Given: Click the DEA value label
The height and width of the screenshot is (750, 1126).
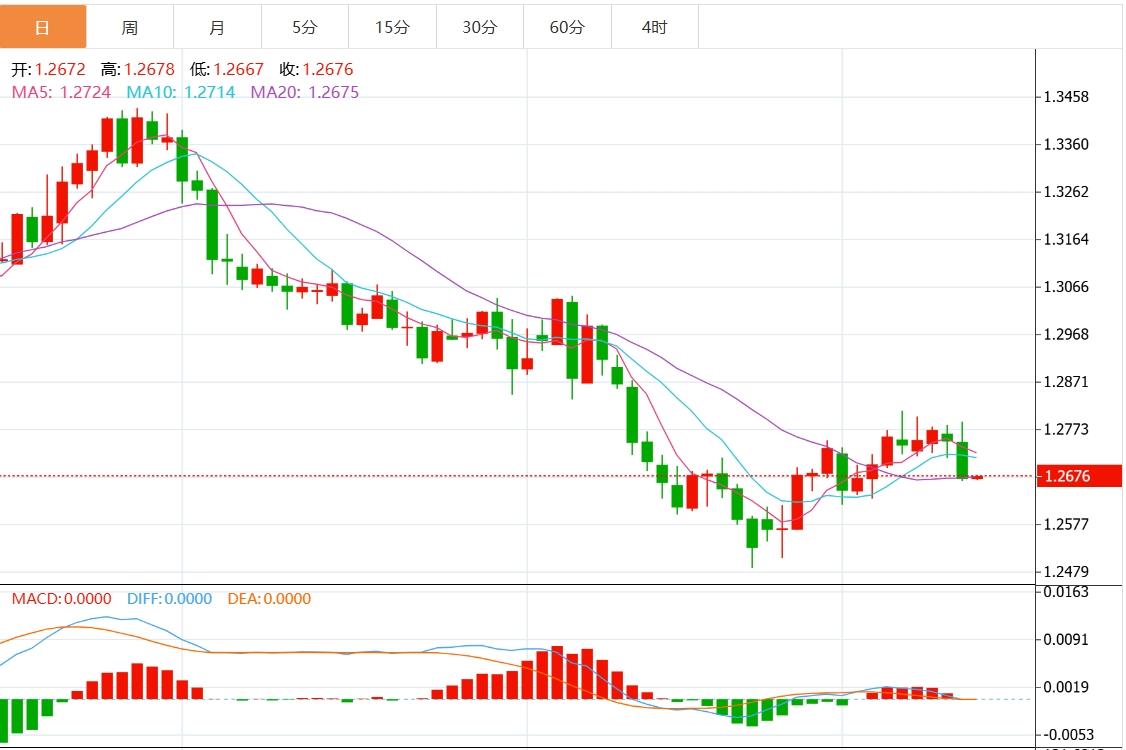Looking at the screenshot, I should [x=269, y=599].
